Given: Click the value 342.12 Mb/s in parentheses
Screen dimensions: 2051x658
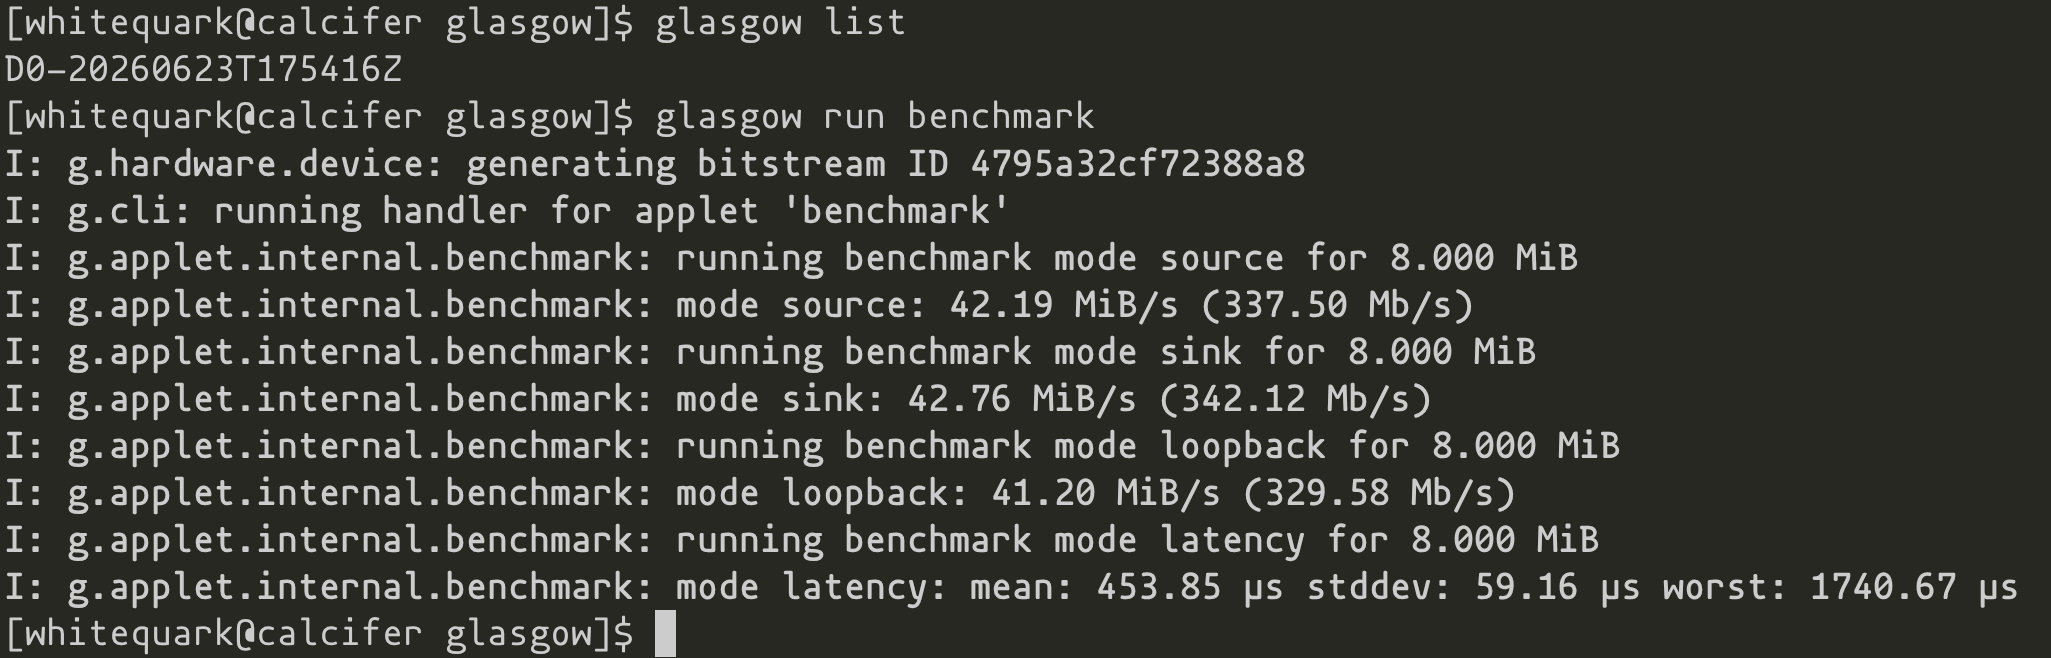Looking at the screenshot, I should 1295,399.
